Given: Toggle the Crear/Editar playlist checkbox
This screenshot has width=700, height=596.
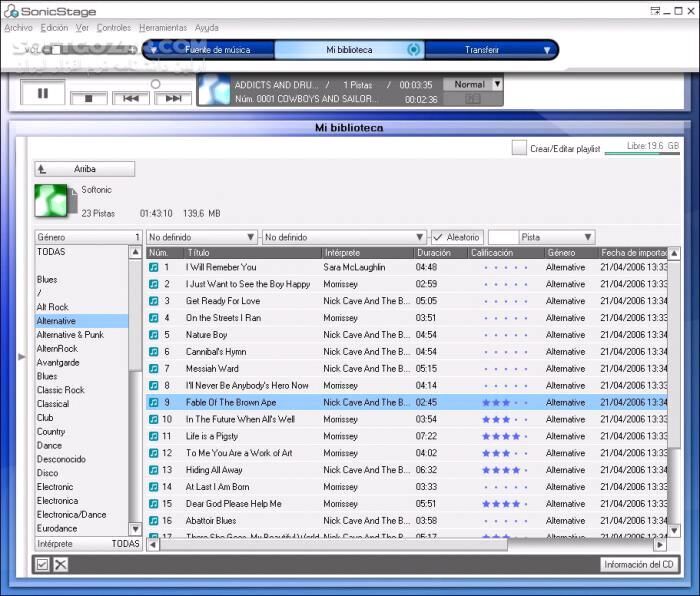Looking at the screenshot, I should coord(519,148).
